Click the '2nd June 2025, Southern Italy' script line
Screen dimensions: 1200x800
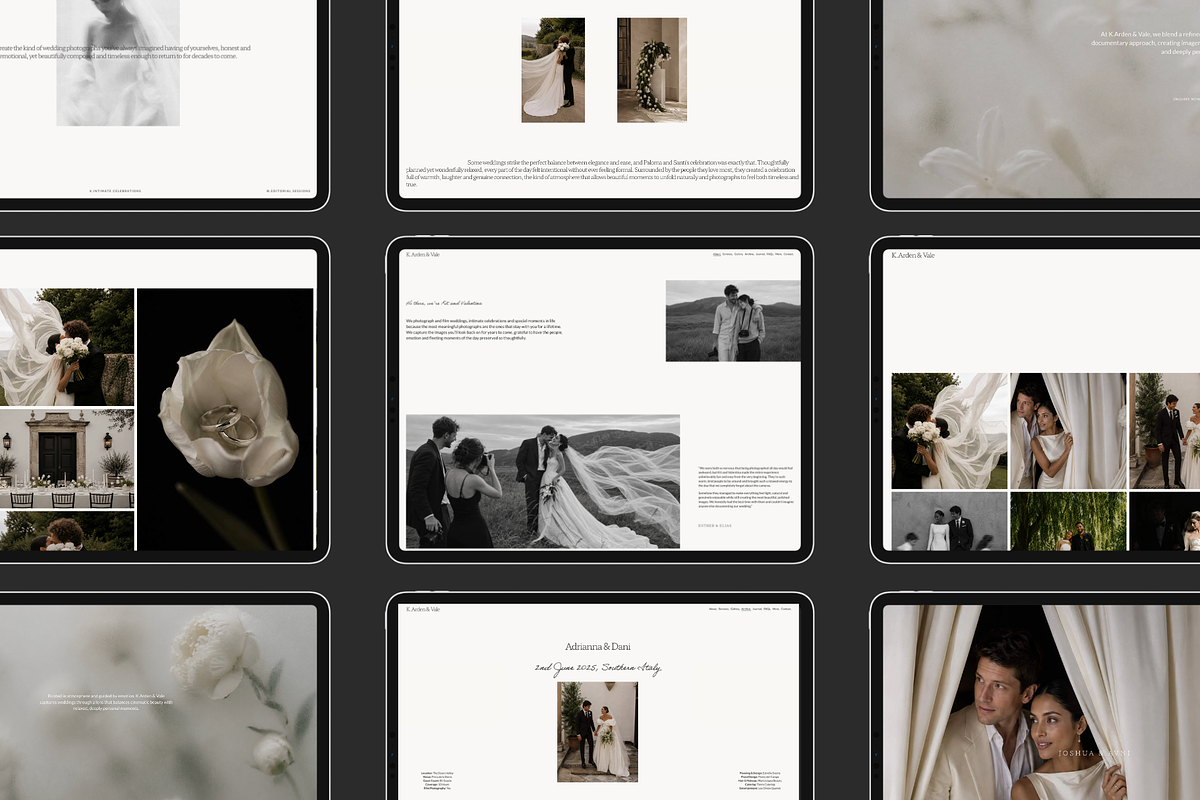coord(598,668)
